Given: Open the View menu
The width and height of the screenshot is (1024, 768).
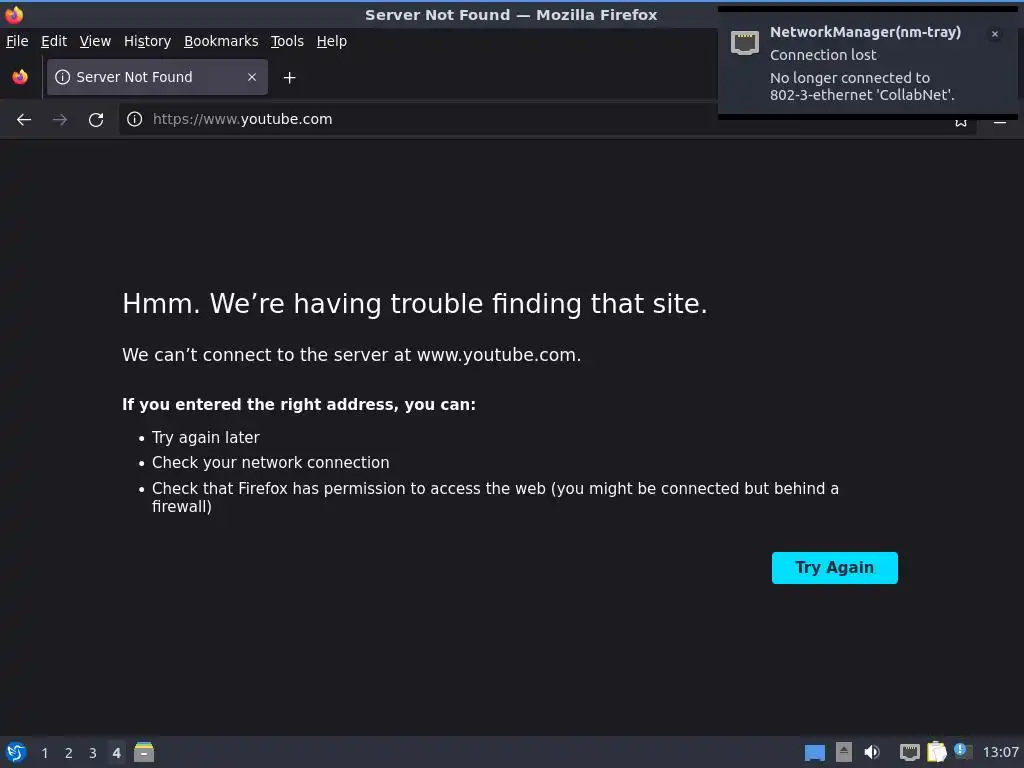Looking at the screenshot, I should 95,41.
